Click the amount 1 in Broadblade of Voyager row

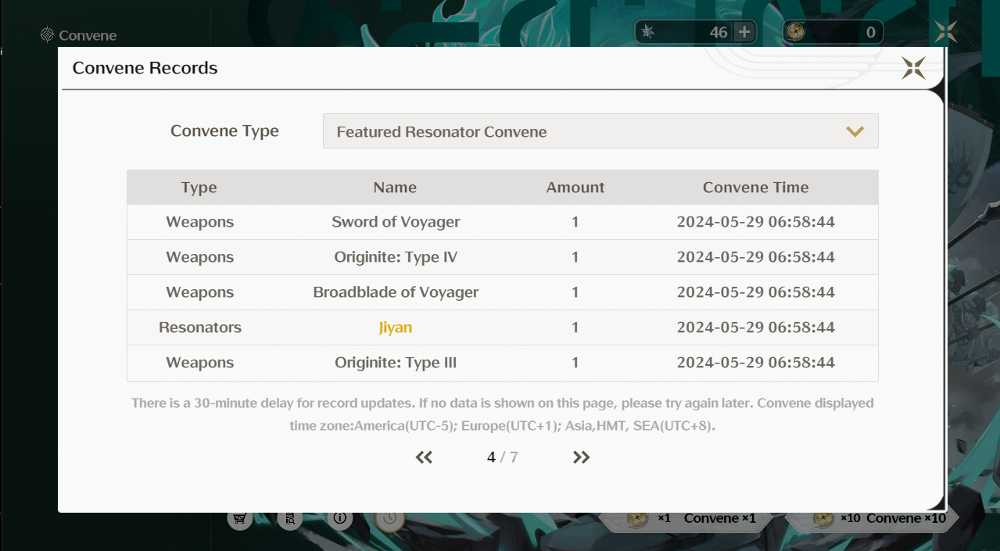point(575,292)
